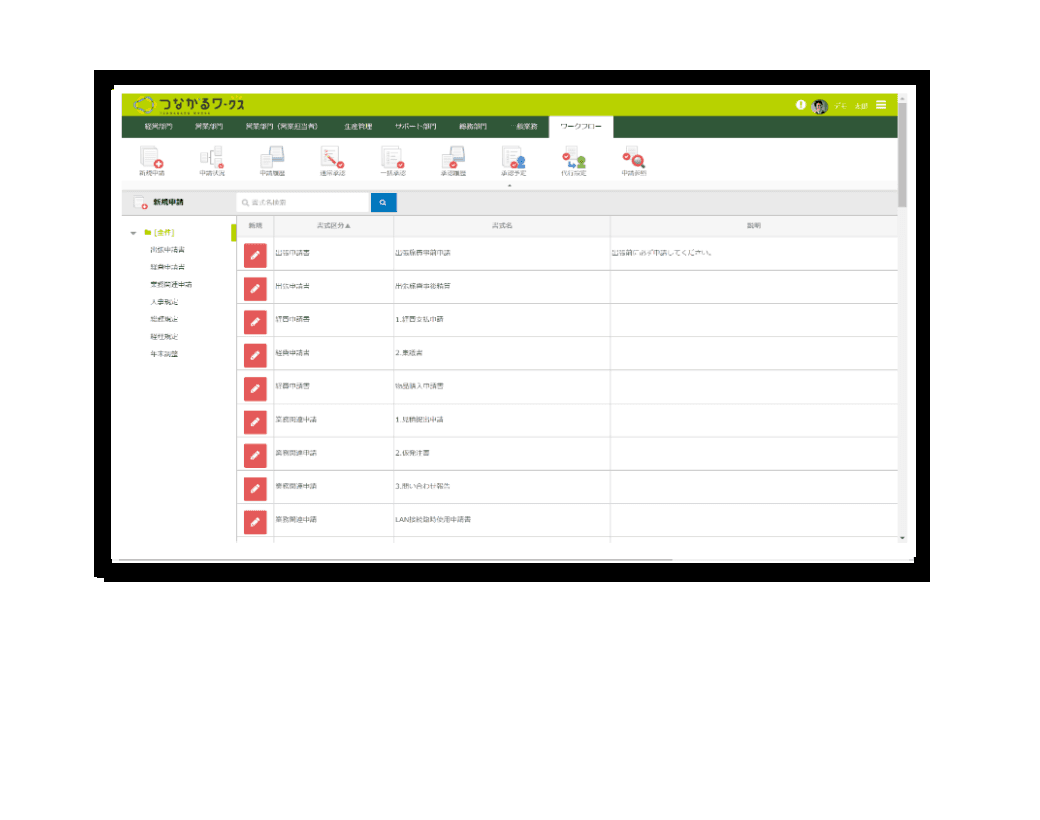Click red pencil icon for LAN接続 row

pyautogui.click(x=255, y=521)
